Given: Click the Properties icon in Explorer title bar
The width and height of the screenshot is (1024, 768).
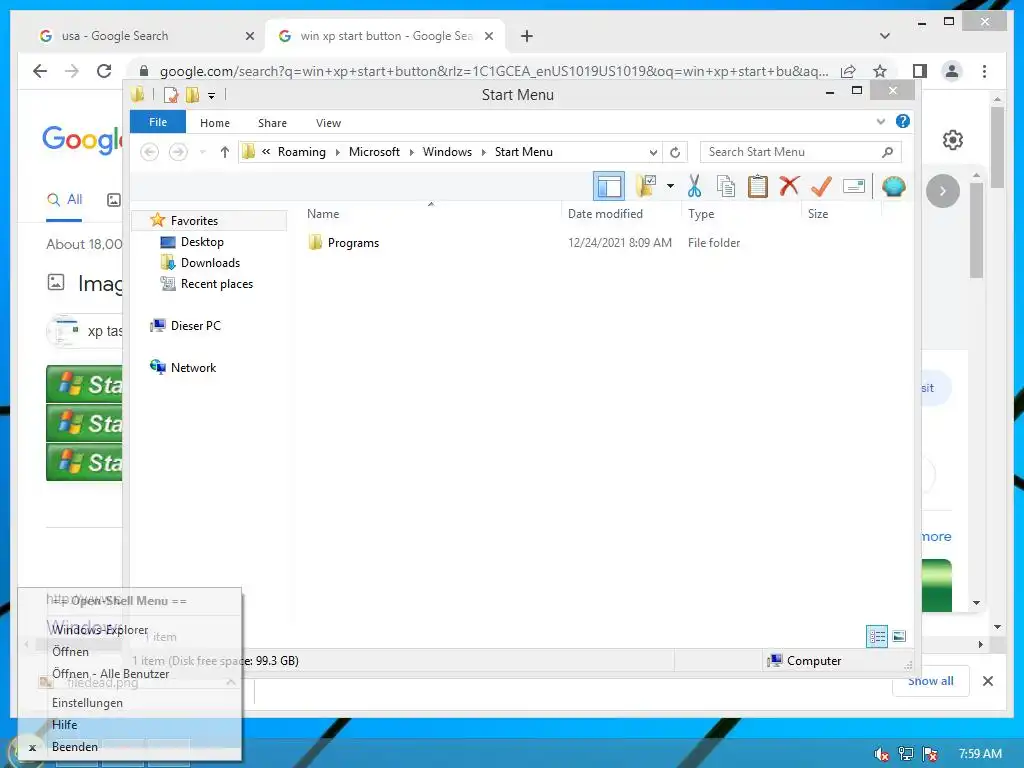Looking at the screenshot, I should pyautogui.click(x=171, y=95).
